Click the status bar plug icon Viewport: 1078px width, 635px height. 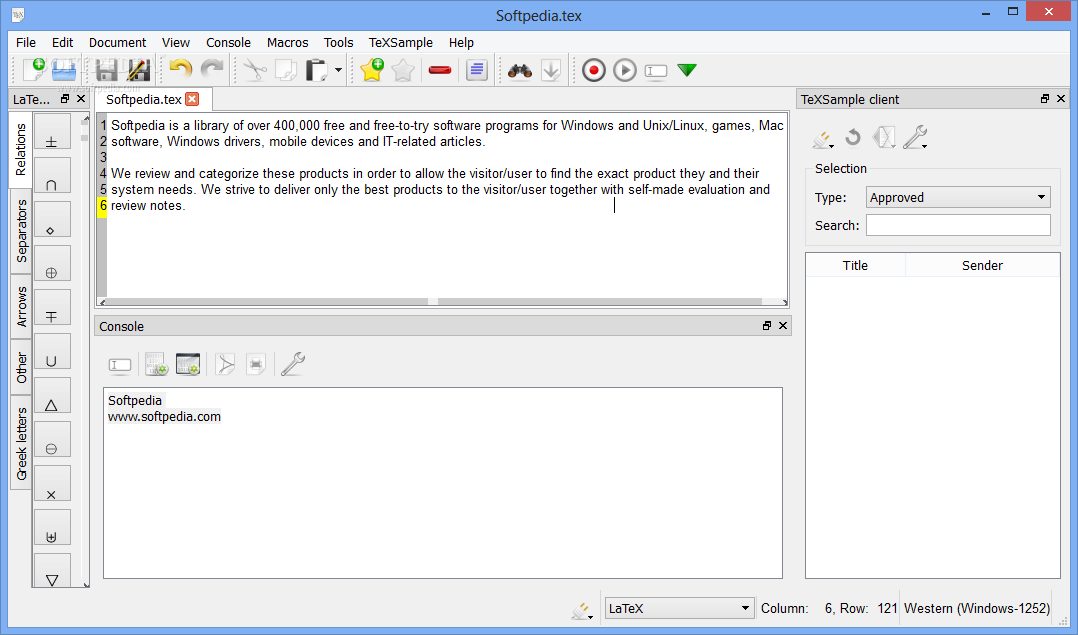tap(582, 610)
